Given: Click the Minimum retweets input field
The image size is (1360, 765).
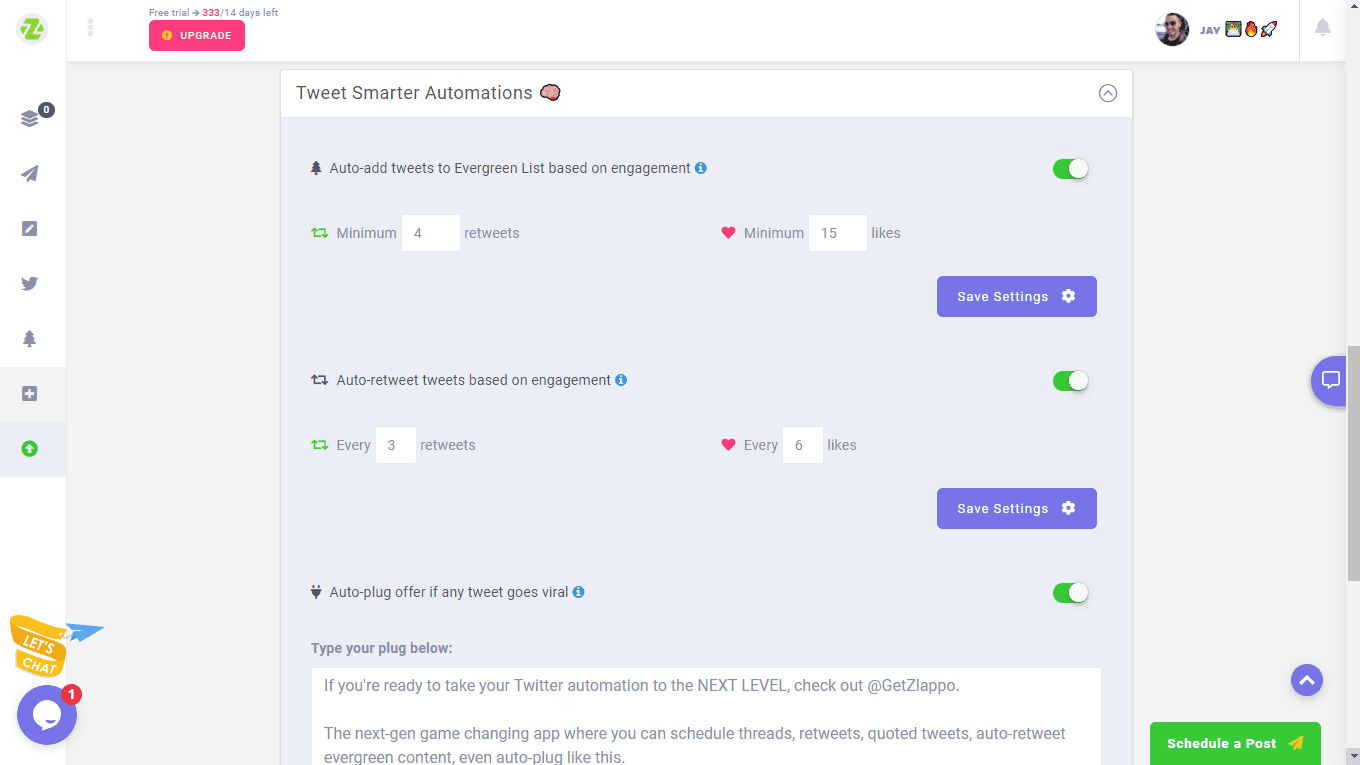Looking at the screenshot, I should [430, 233].
